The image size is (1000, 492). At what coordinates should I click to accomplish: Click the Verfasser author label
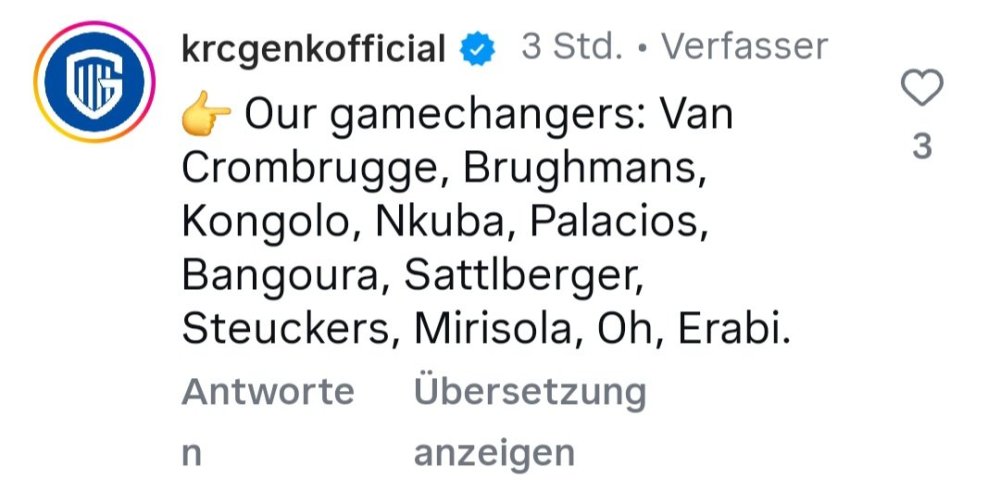click(745, 46)
